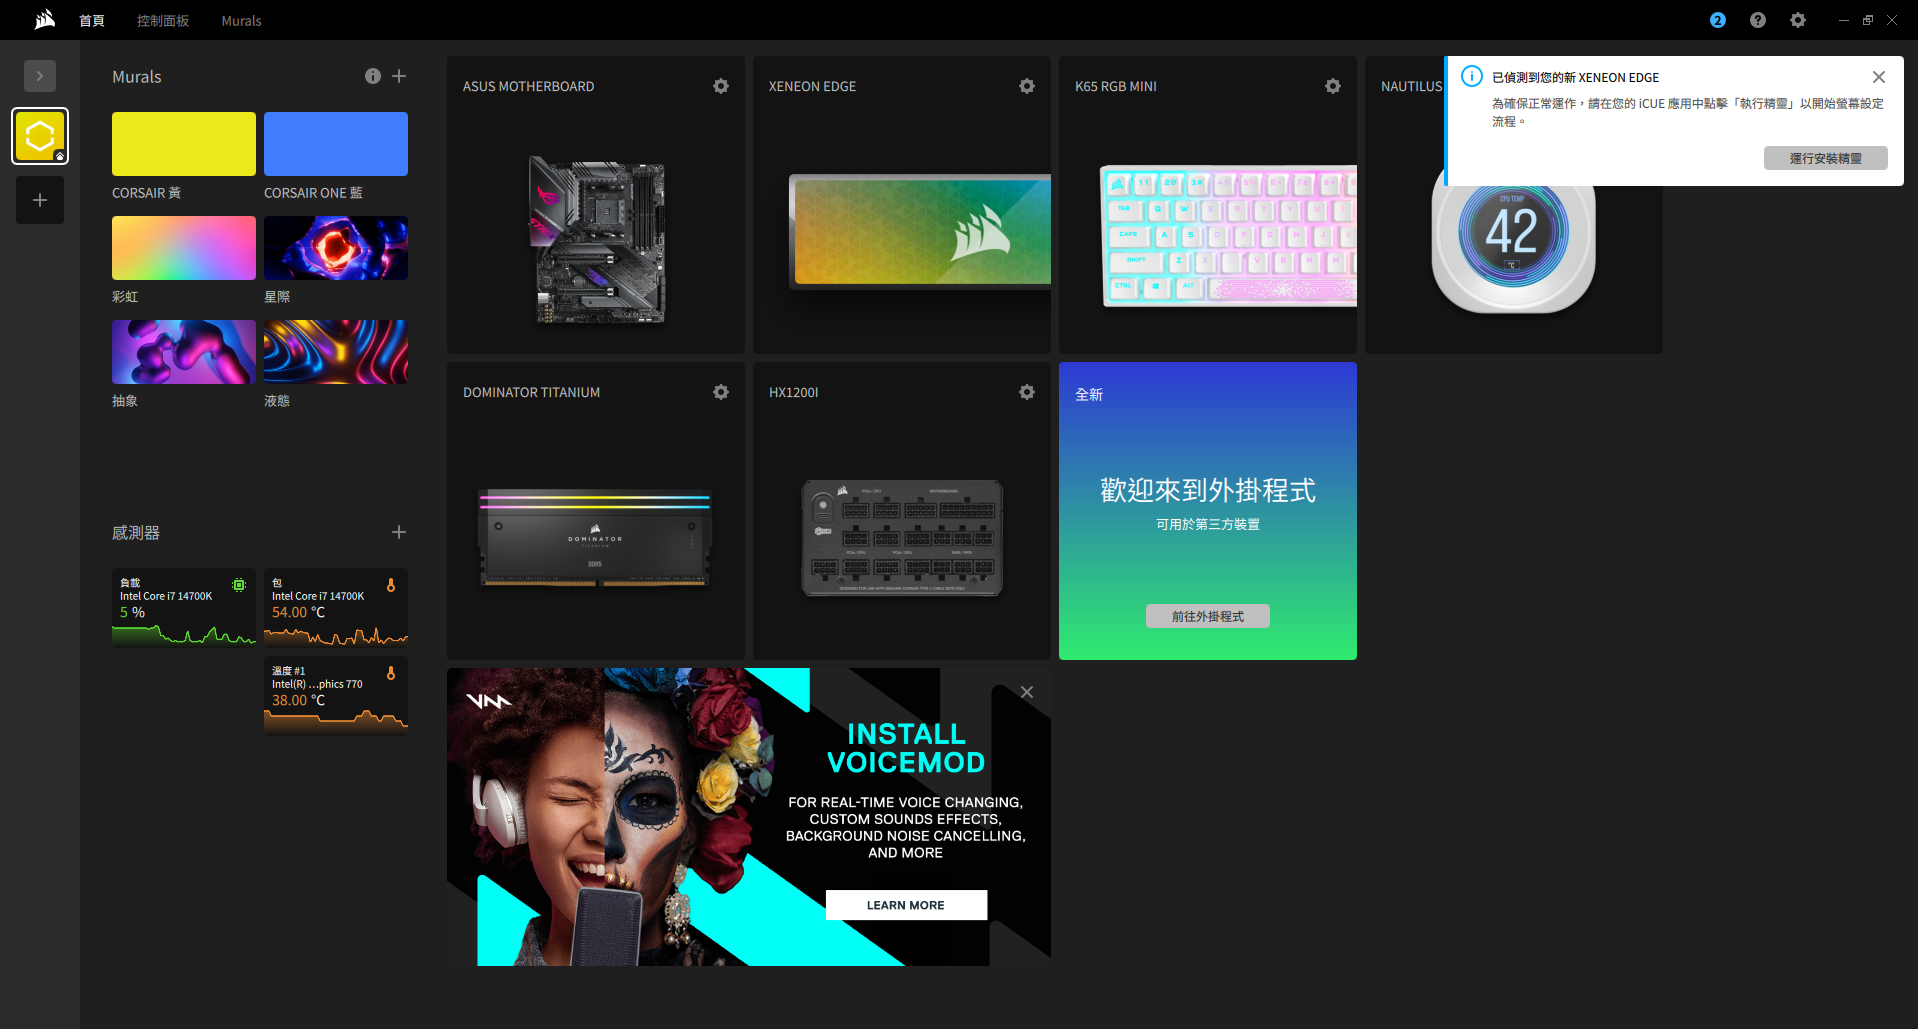Open XENEON EDGE device settings gear
The image size is (1918, 1029).
1026,86
